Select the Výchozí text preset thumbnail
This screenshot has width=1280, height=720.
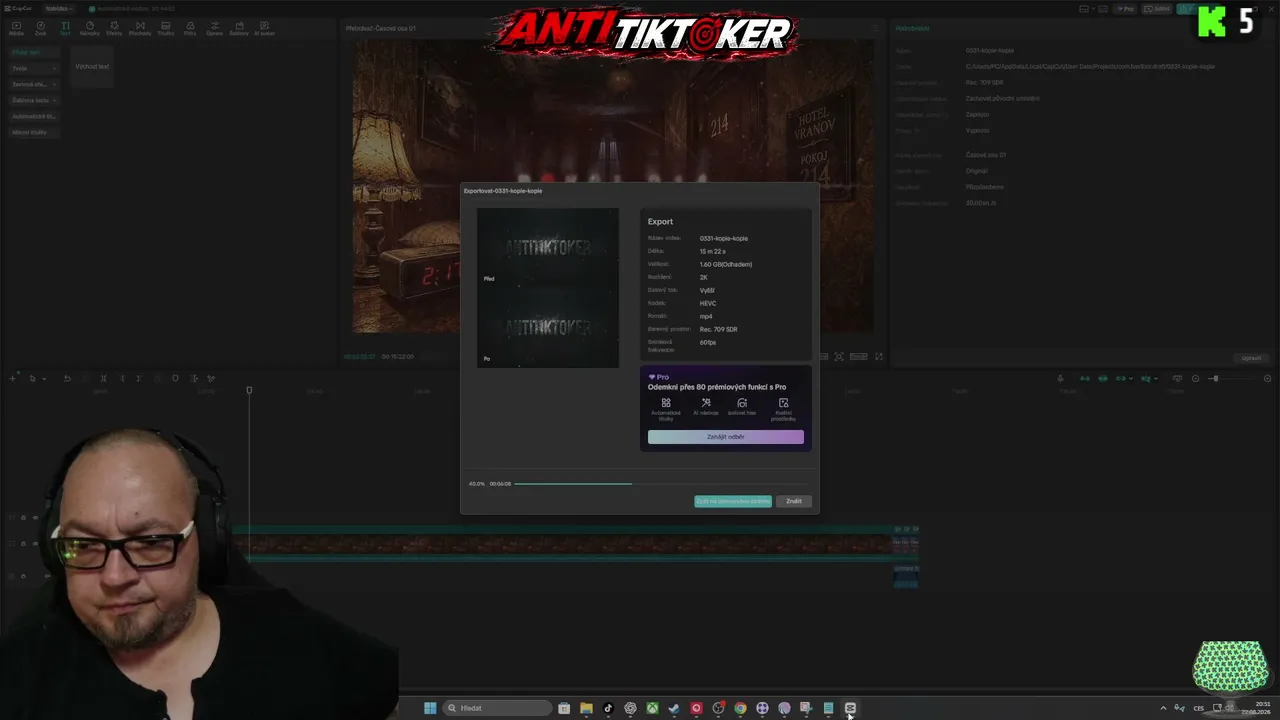(x=92, y=67)
